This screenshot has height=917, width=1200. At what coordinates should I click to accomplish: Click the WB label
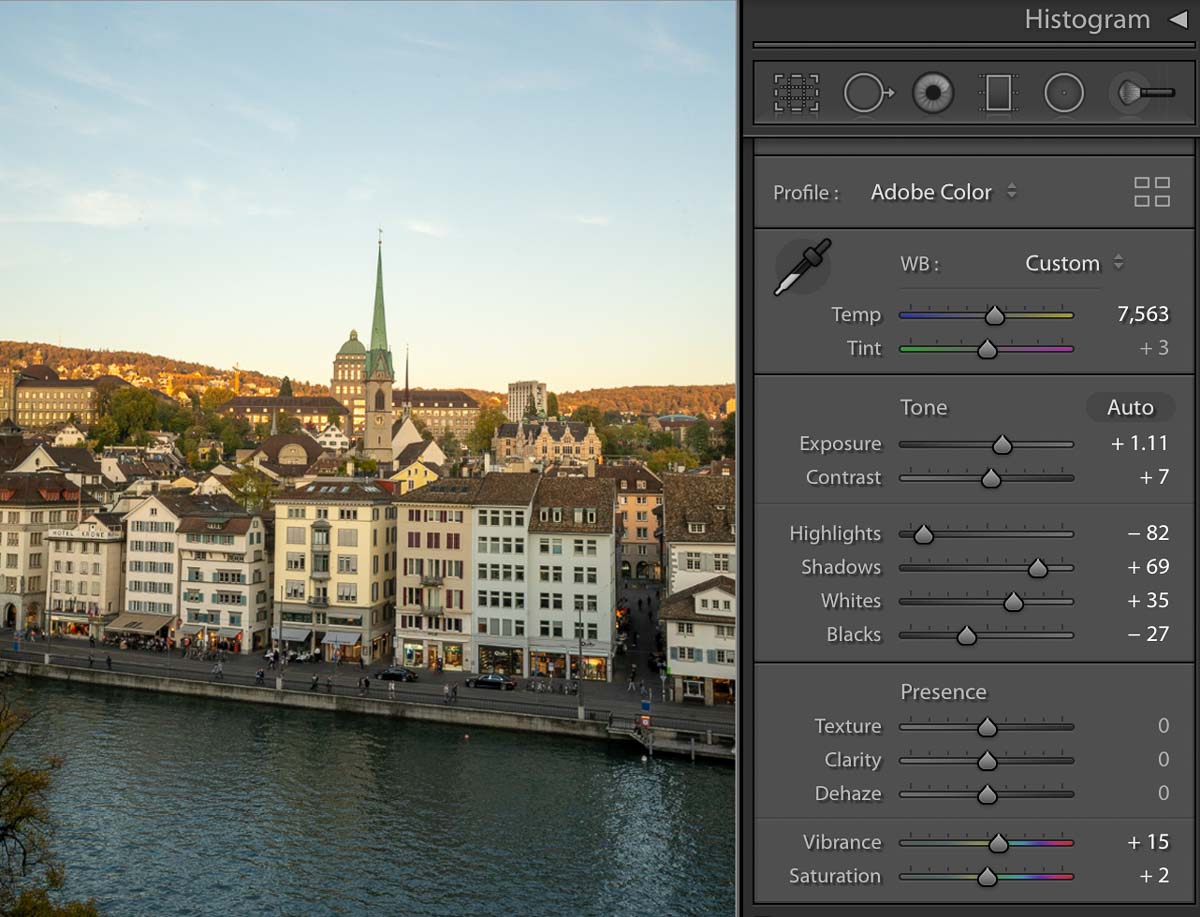[920, 264]
